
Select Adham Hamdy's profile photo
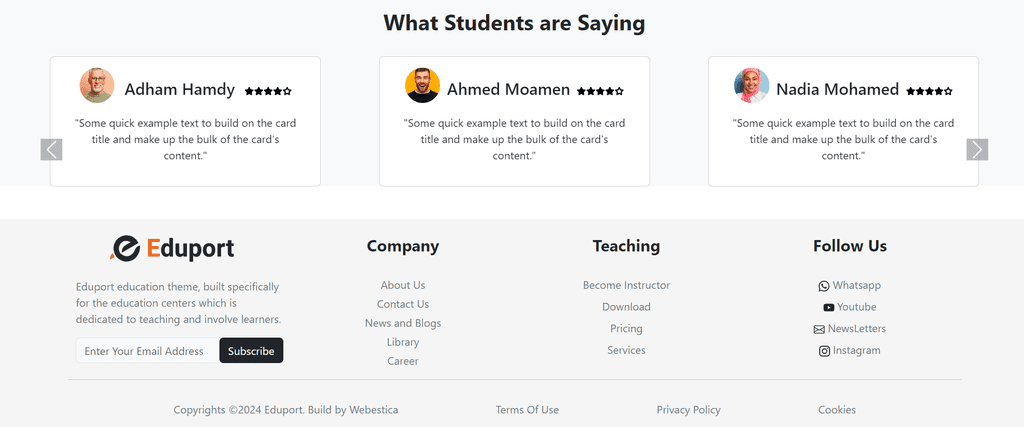(x=97, y=85)
